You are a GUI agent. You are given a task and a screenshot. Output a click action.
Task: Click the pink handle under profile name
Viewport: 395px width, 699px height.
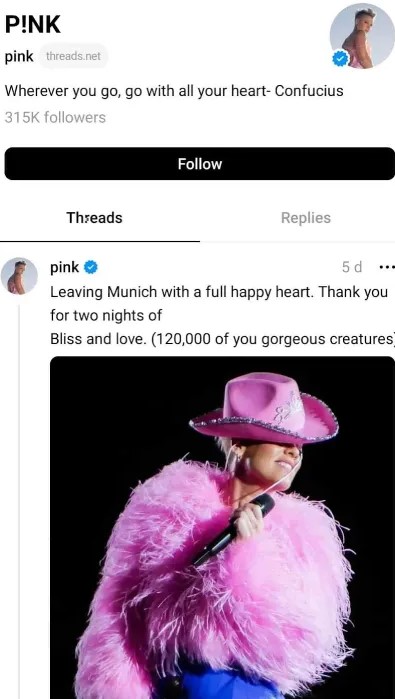pos(19,57)
